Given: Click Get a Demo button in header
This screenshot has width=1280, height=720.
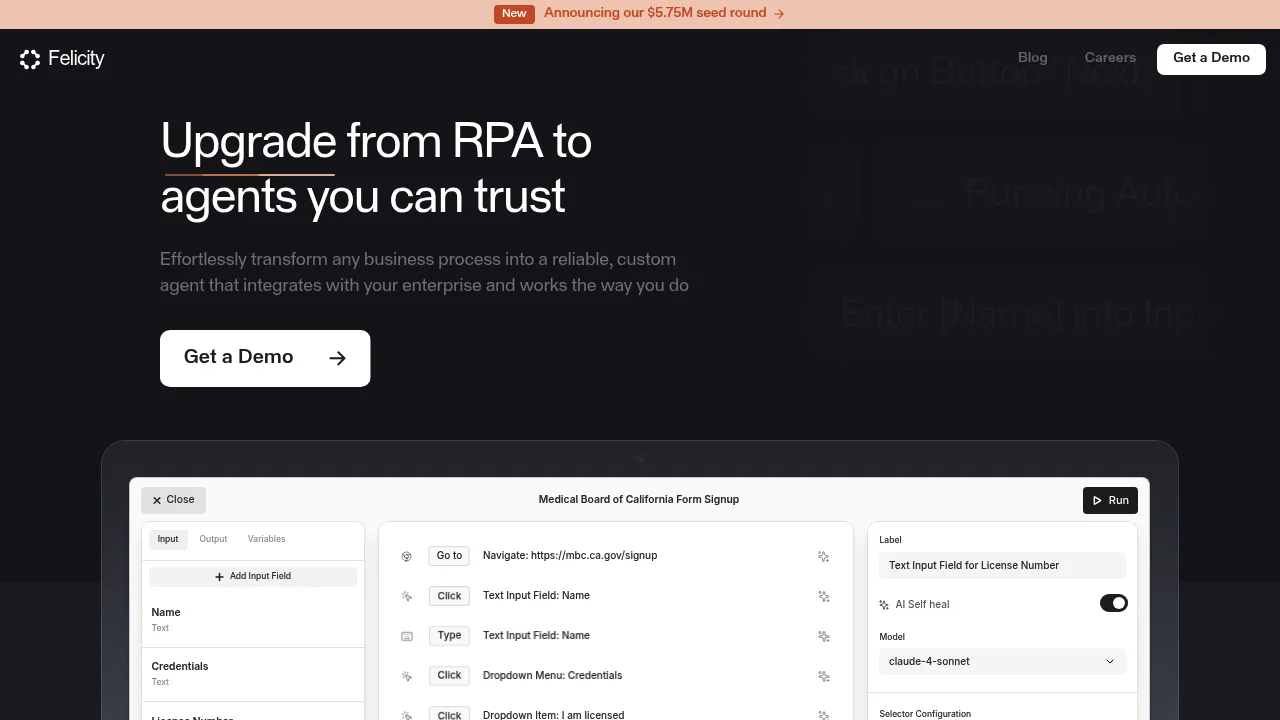Looking at the screenshot, I should (1211, 59).
